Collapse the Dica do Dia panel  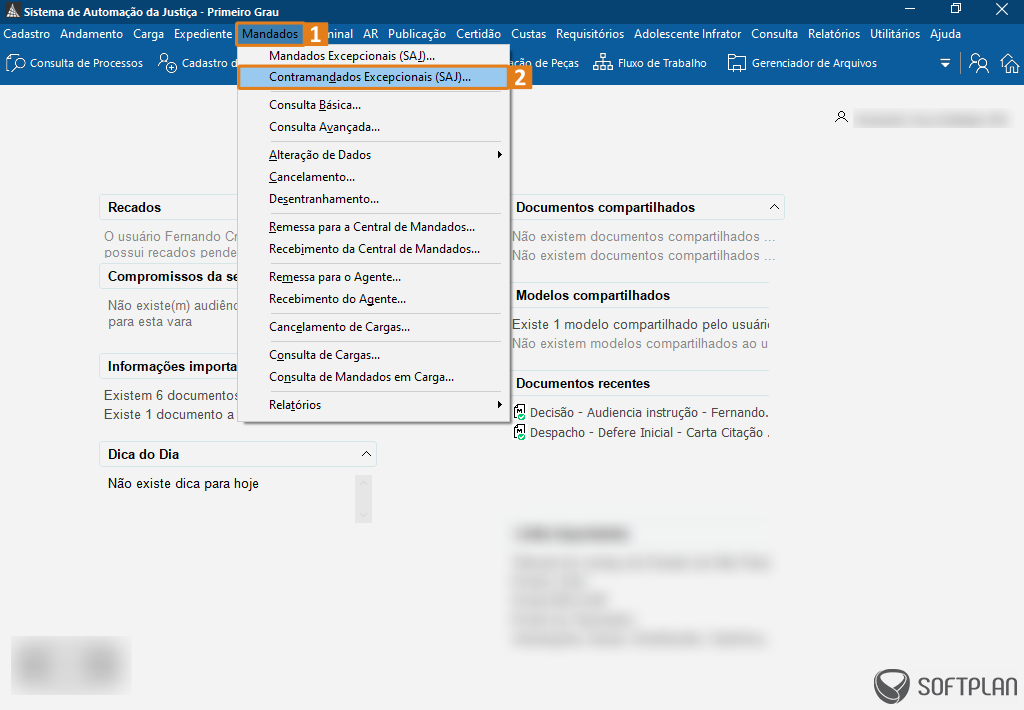(x=366, y=454)
